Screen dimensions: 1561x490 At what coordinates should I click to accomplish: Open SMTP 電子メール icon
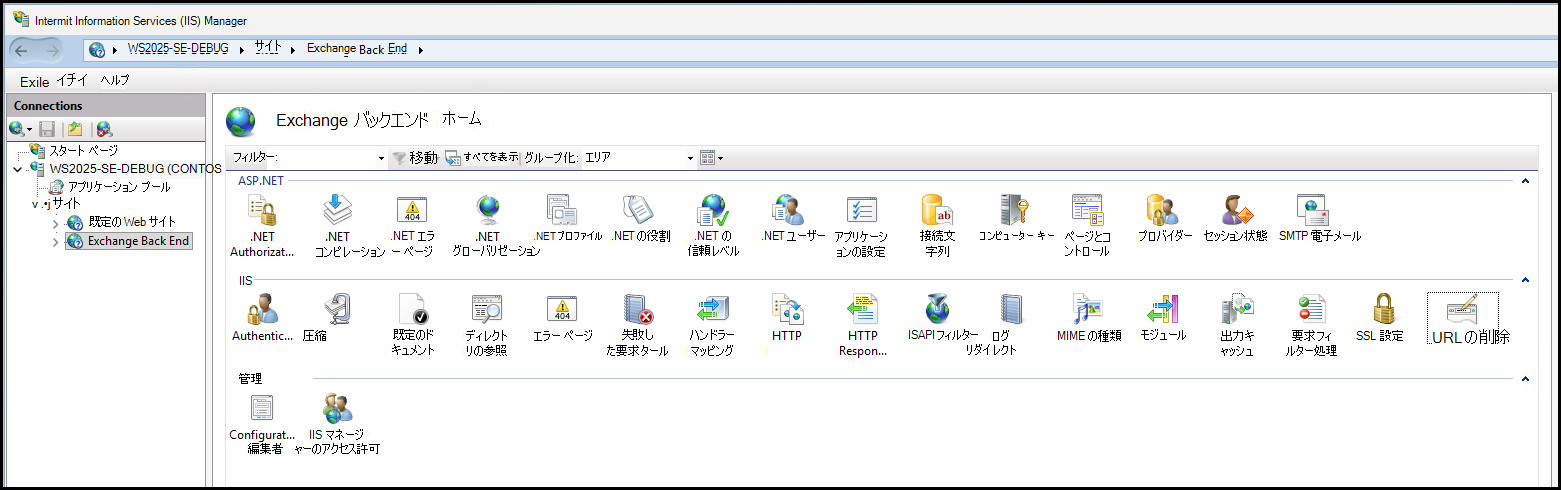point(1313,210)
